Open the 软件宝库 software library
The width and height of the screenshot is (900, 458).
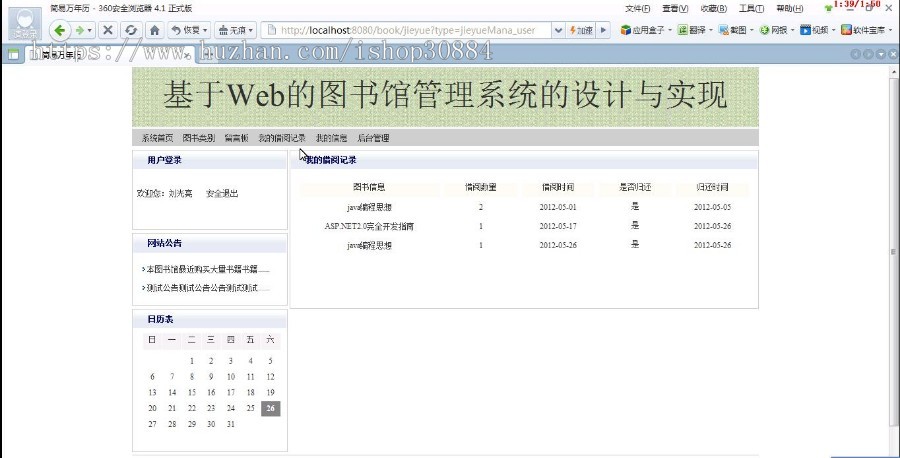(x=863, y=30)
